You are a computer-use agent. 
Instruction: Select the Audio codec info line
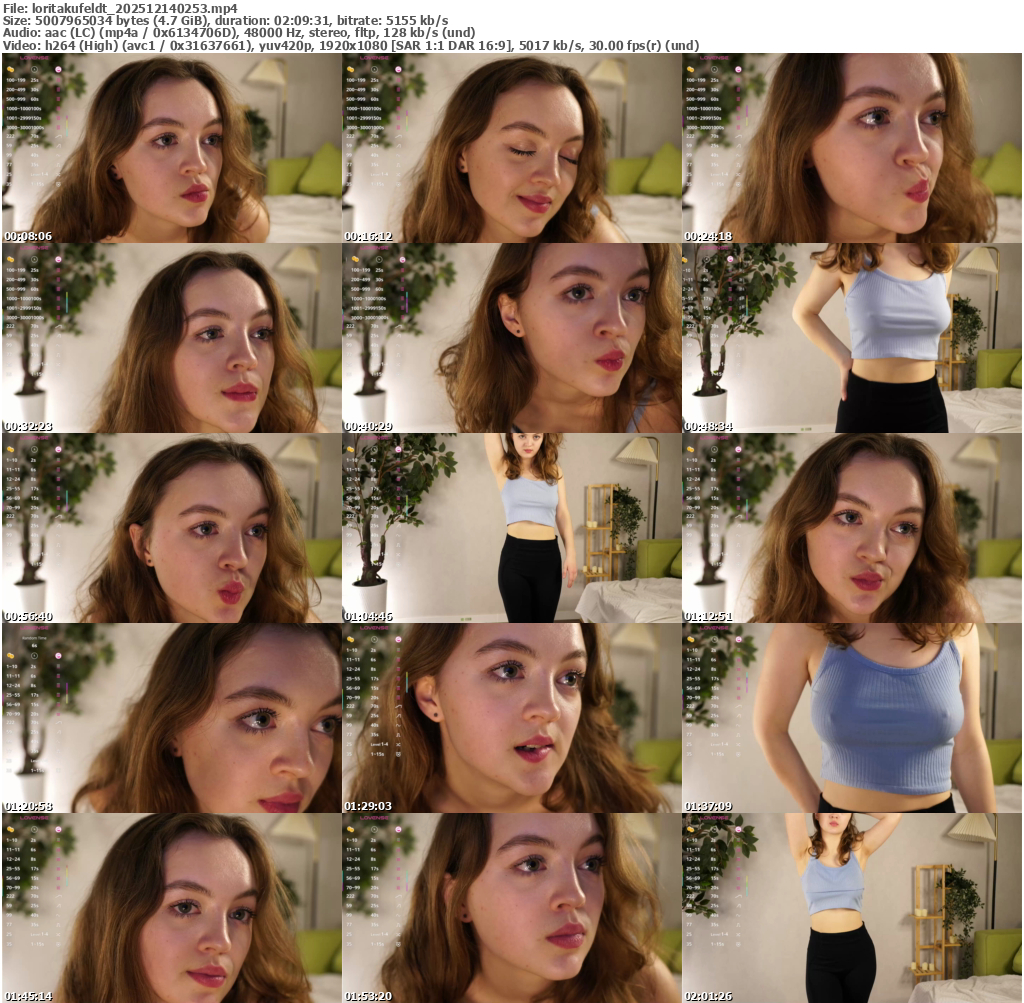click(238, 33)
